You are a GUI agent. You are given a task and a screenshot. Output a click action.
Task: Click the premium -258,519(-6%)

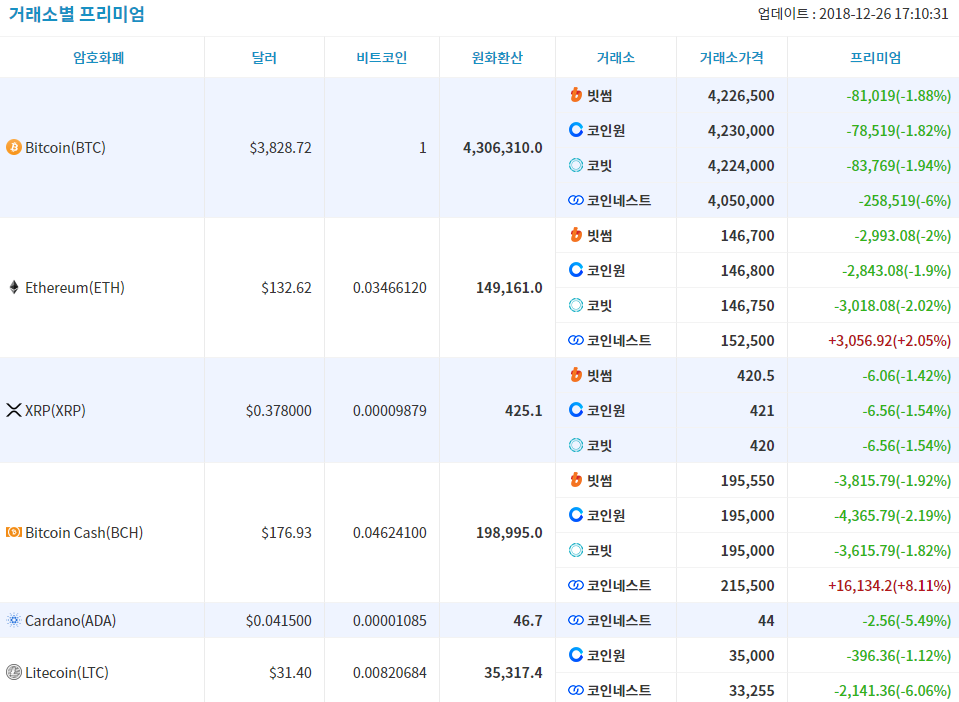pyautogui.click(x=905, y=201)
